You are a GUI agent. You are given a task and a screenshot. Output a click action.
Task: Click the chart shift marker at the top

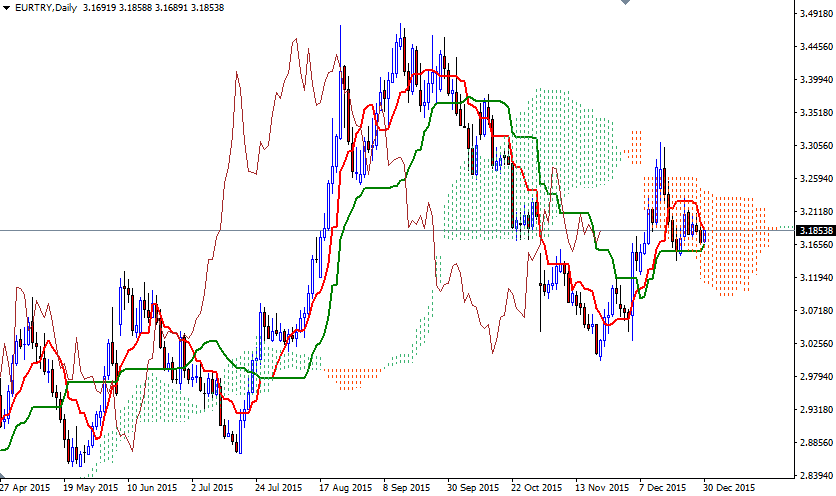[625, 2]
